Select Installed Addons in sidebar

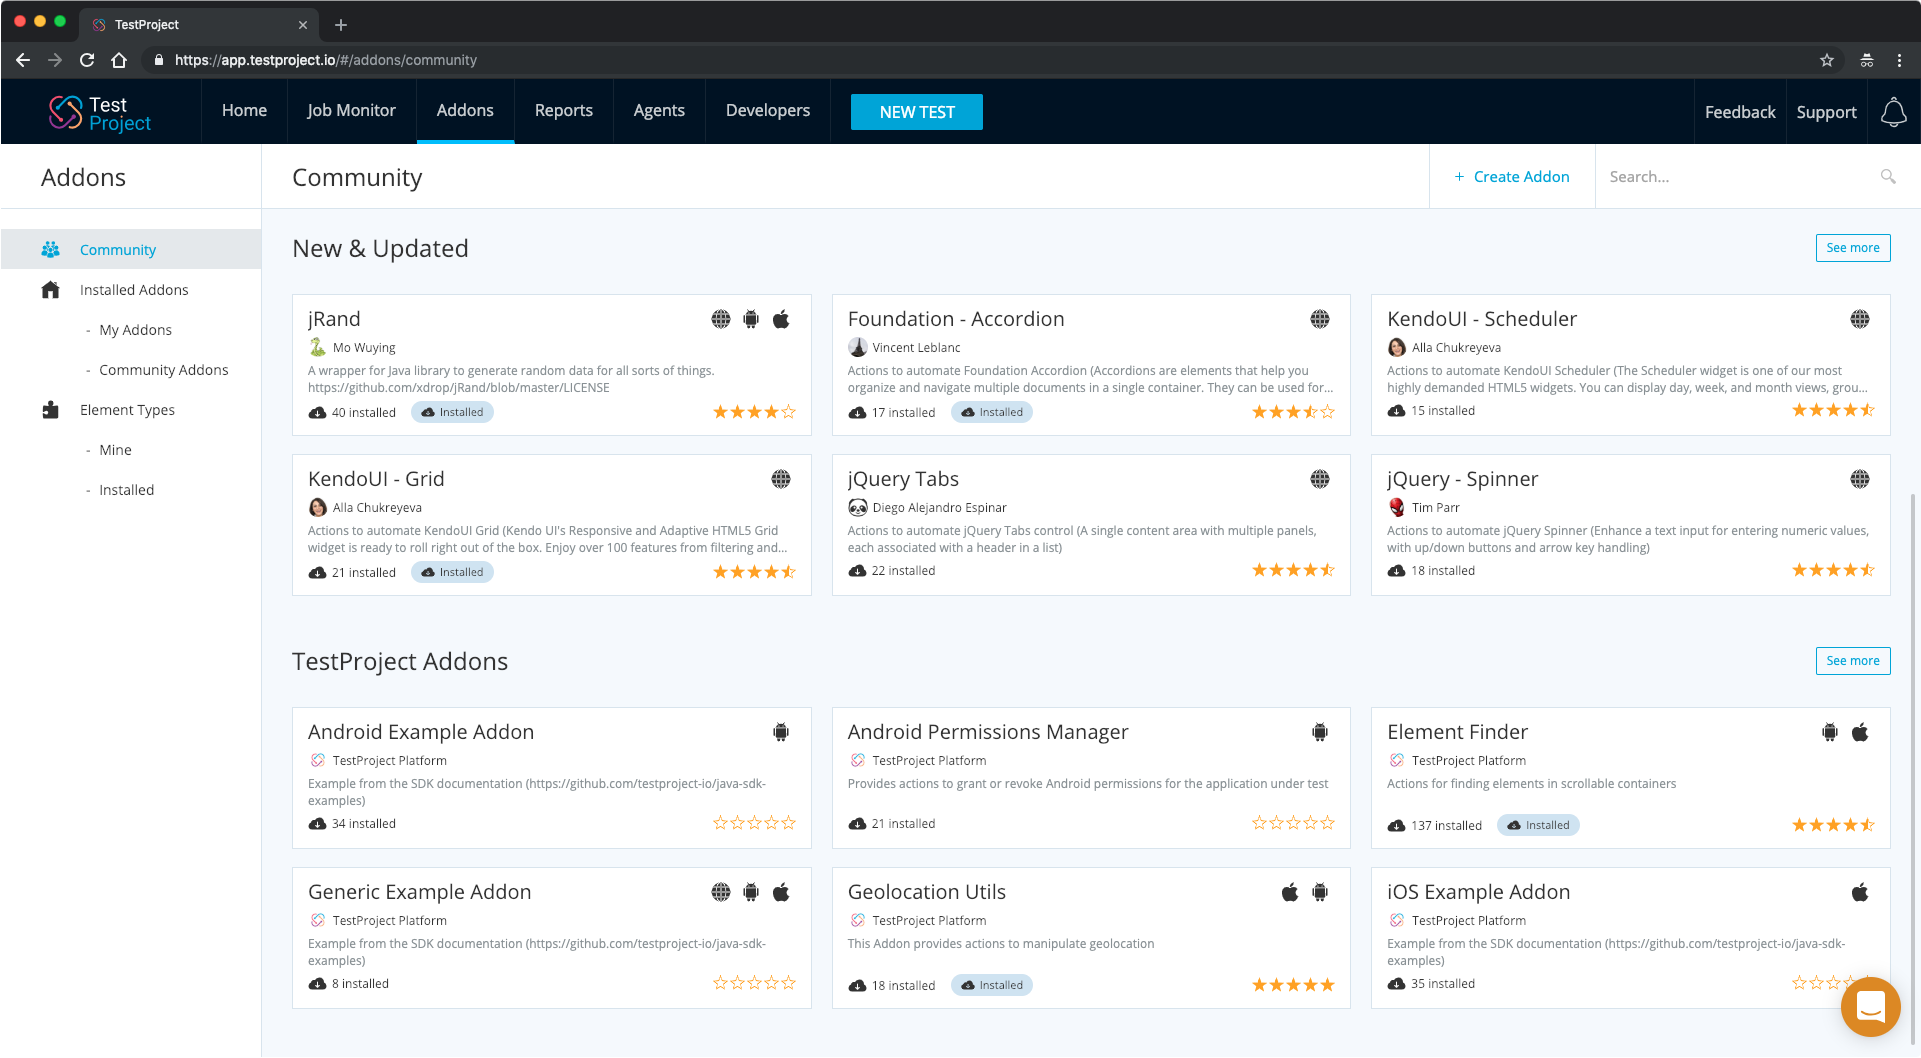pos(134,290)
